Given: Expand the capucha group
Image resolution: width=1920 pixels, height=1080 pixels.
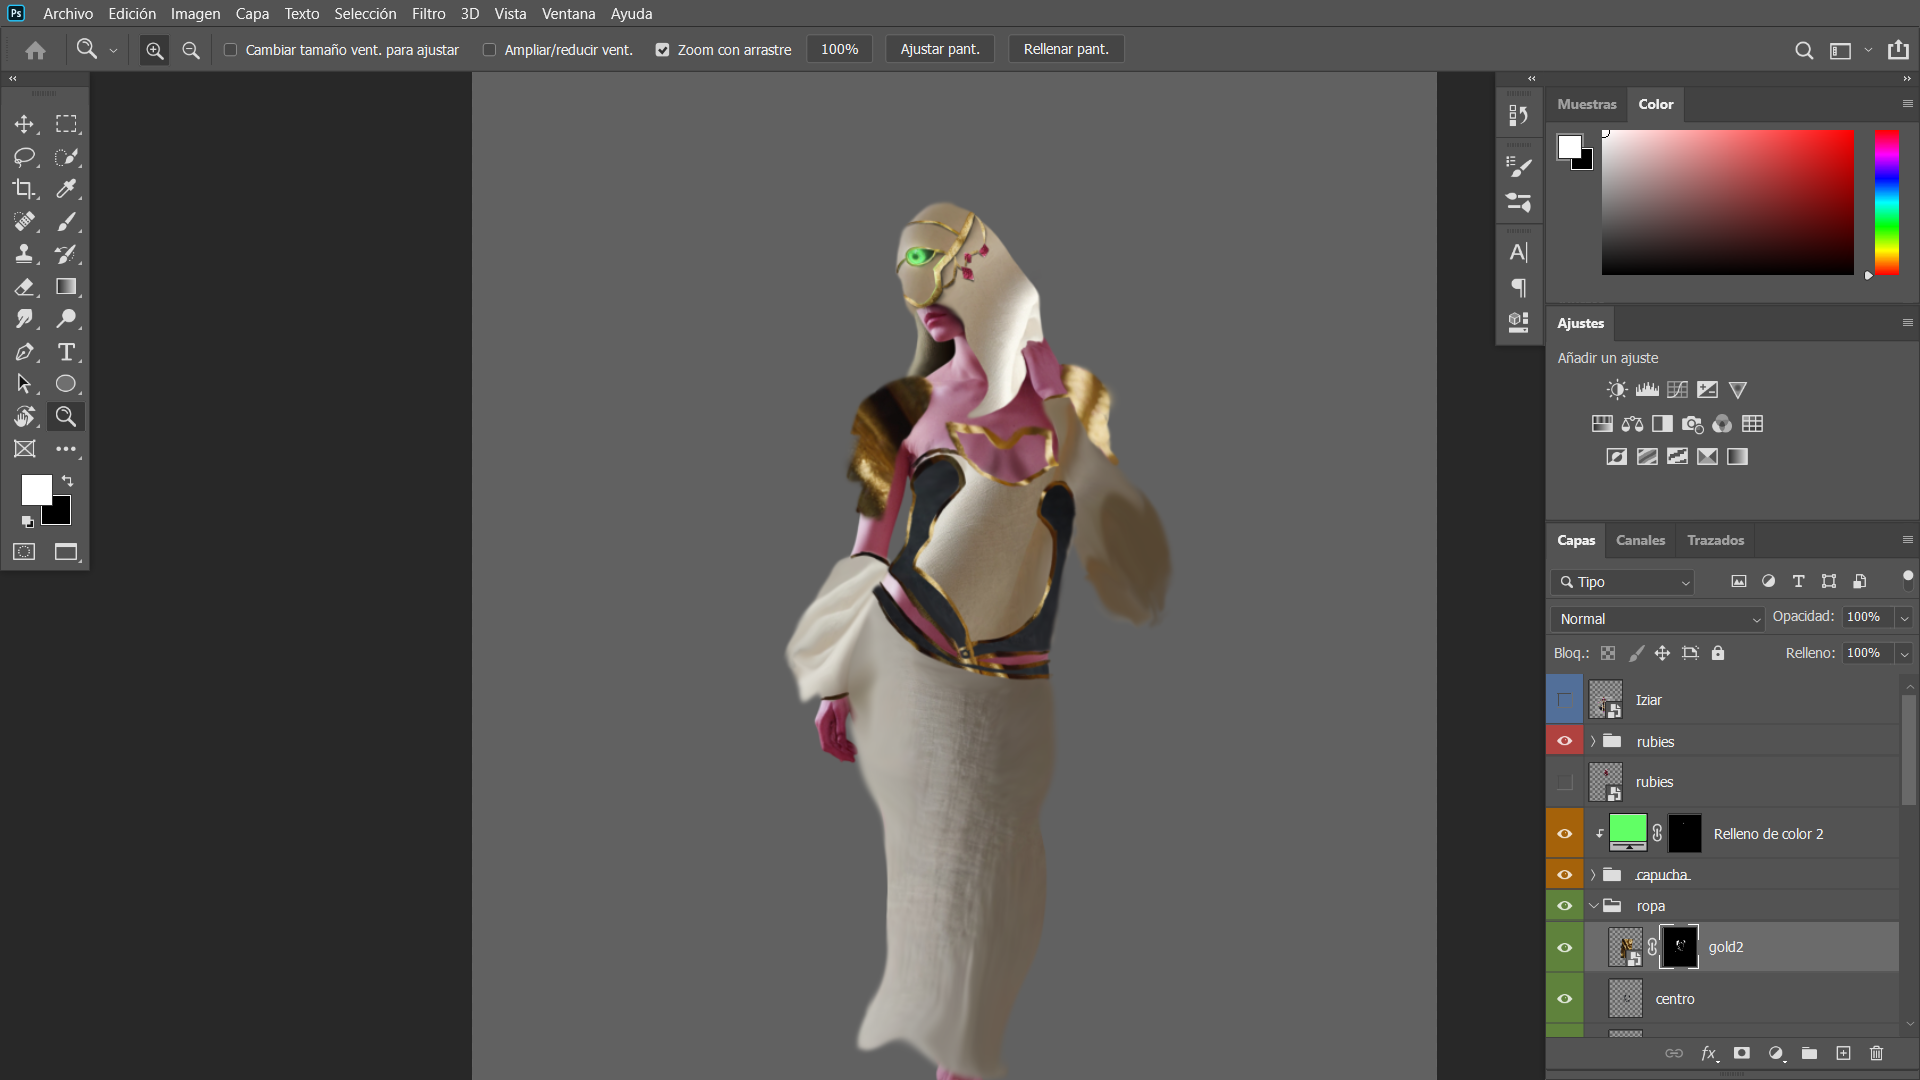Looking at the screenshot, I should (x=1593, y=875).
